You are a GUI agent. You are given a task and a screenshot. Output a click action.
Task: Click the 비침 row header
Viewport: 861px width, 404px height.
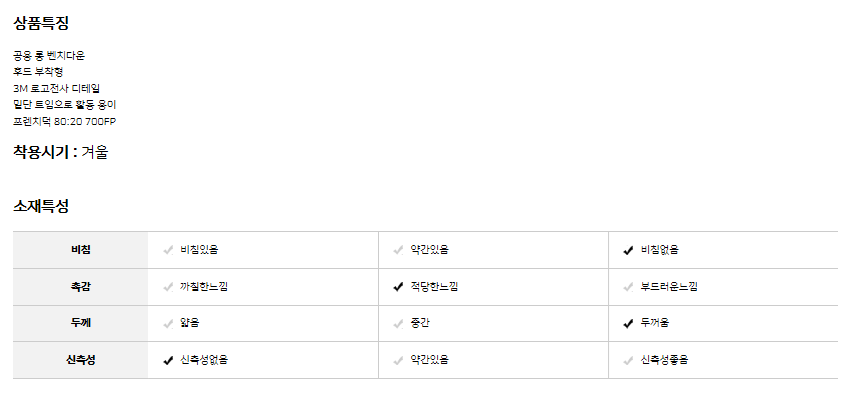pyautogui.click(x=80, y=250)
